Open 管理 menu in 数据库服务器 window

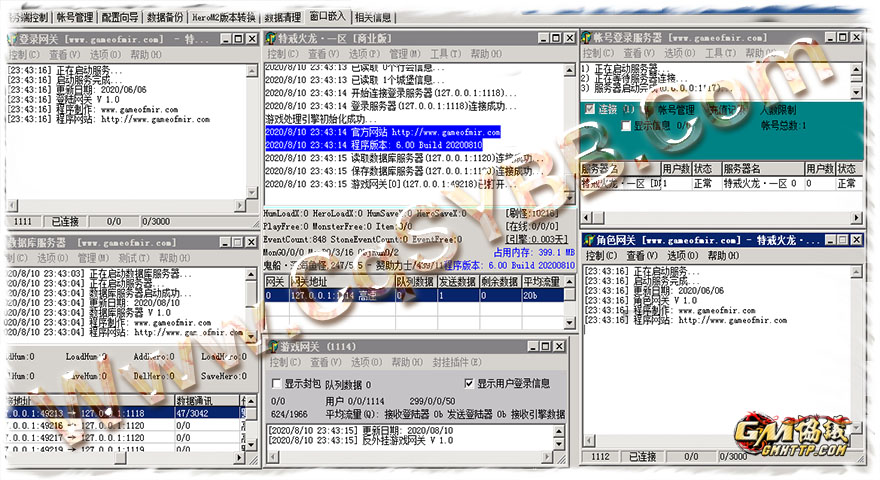pos(93,258)
